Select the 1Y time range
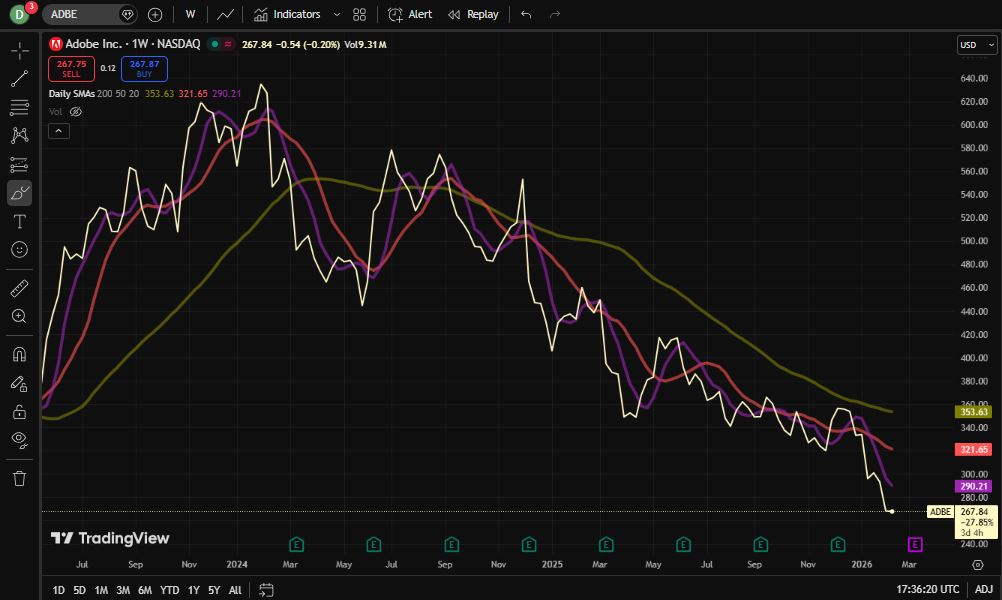Screen dimensions: 1002x600 point(194,590)
